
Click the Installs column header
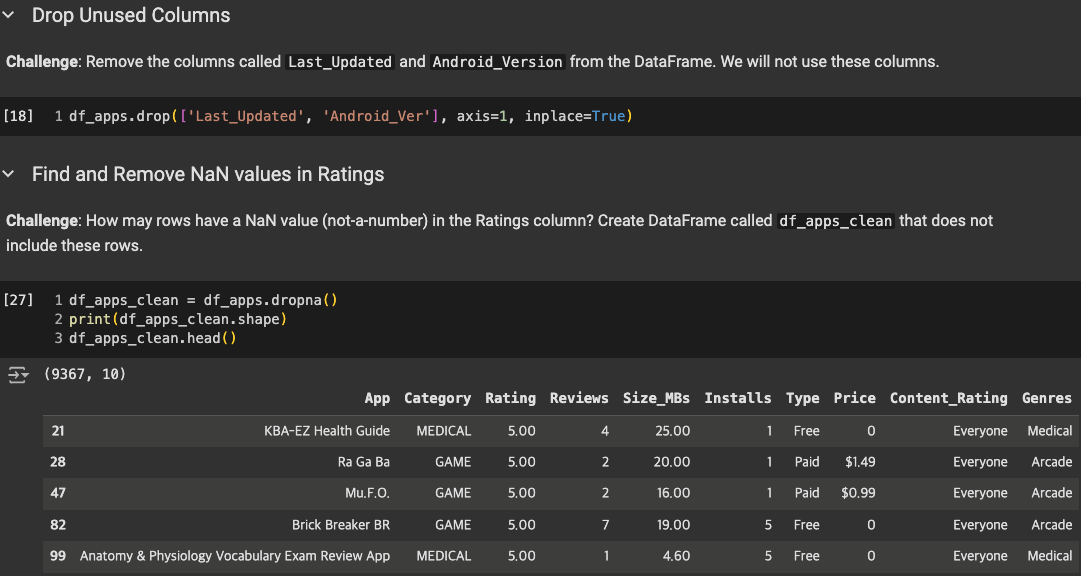(737, 398)
